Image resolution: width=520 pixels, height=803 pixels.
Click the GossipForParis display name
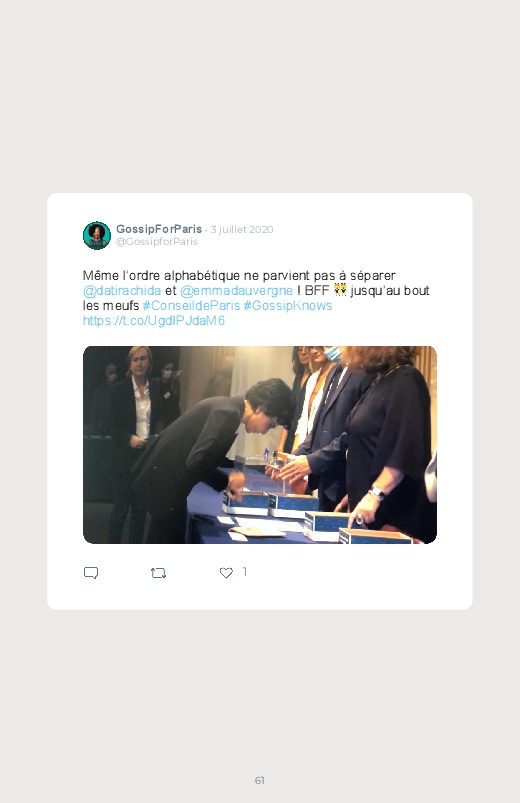(x=159, y=229)
